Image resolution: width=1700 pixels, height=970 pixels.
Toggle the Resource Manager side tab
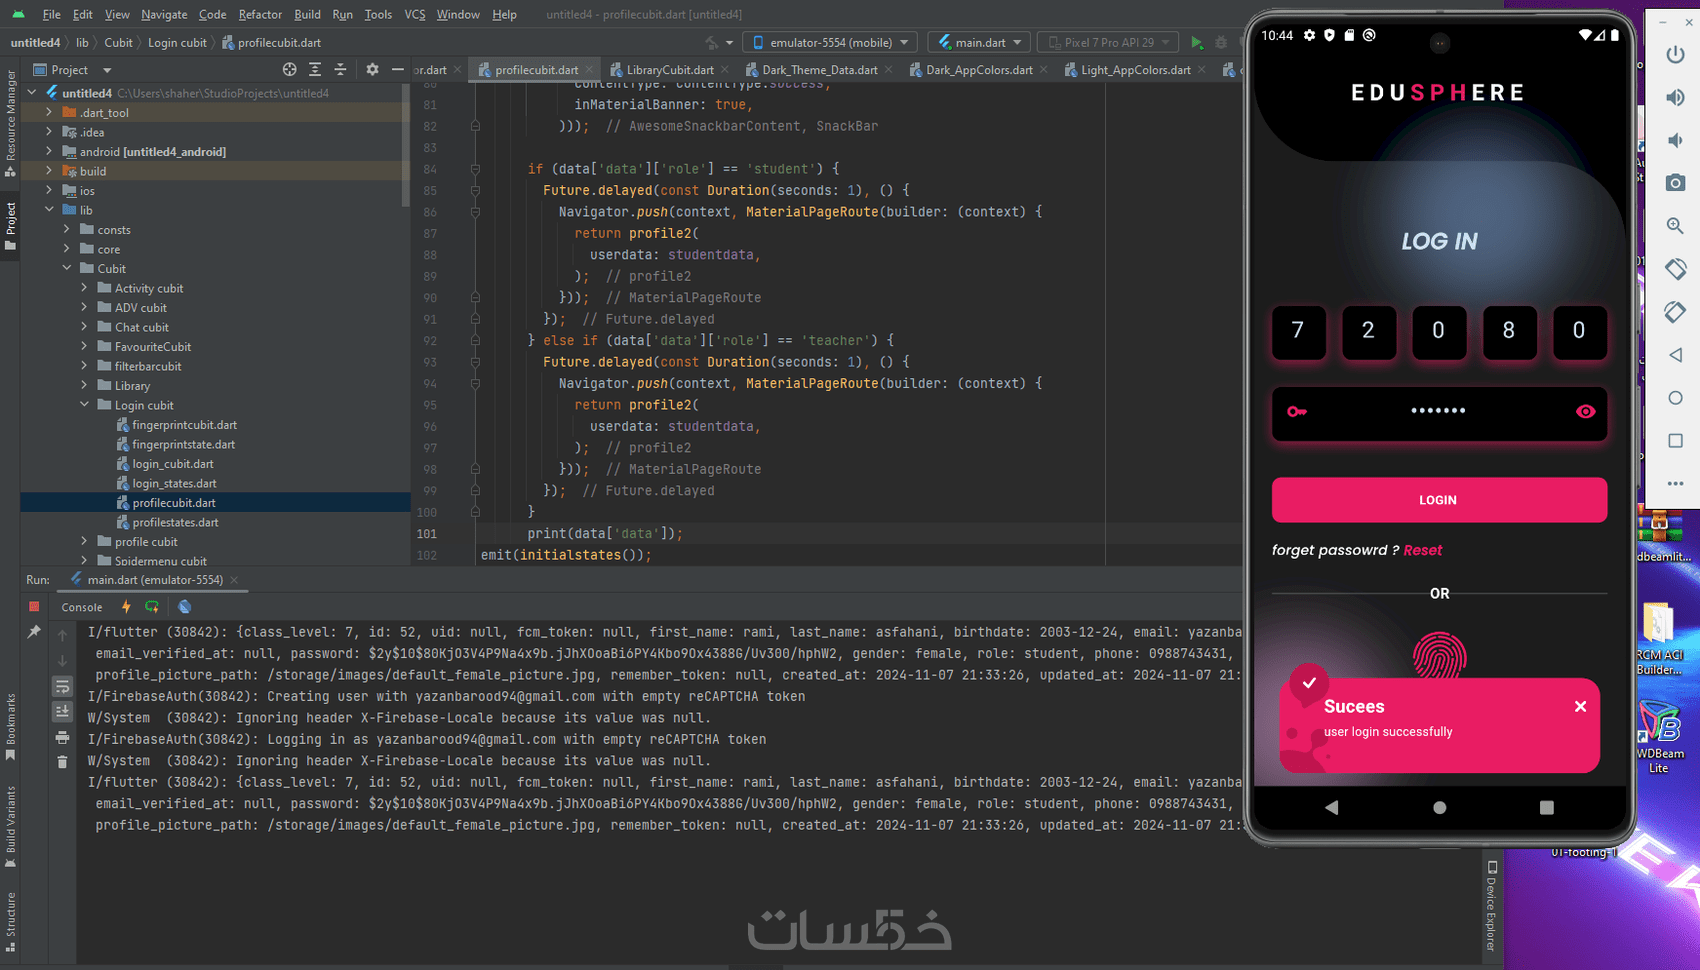[11, 123]
